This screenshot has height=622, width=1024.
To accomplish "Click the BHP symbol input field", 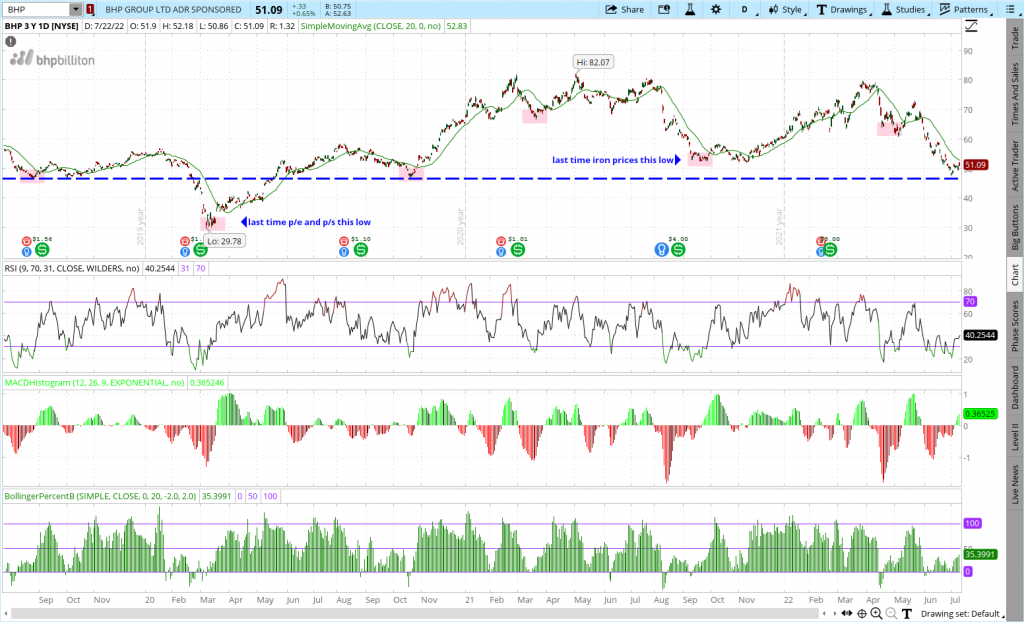I will click(x=37, y=10).
